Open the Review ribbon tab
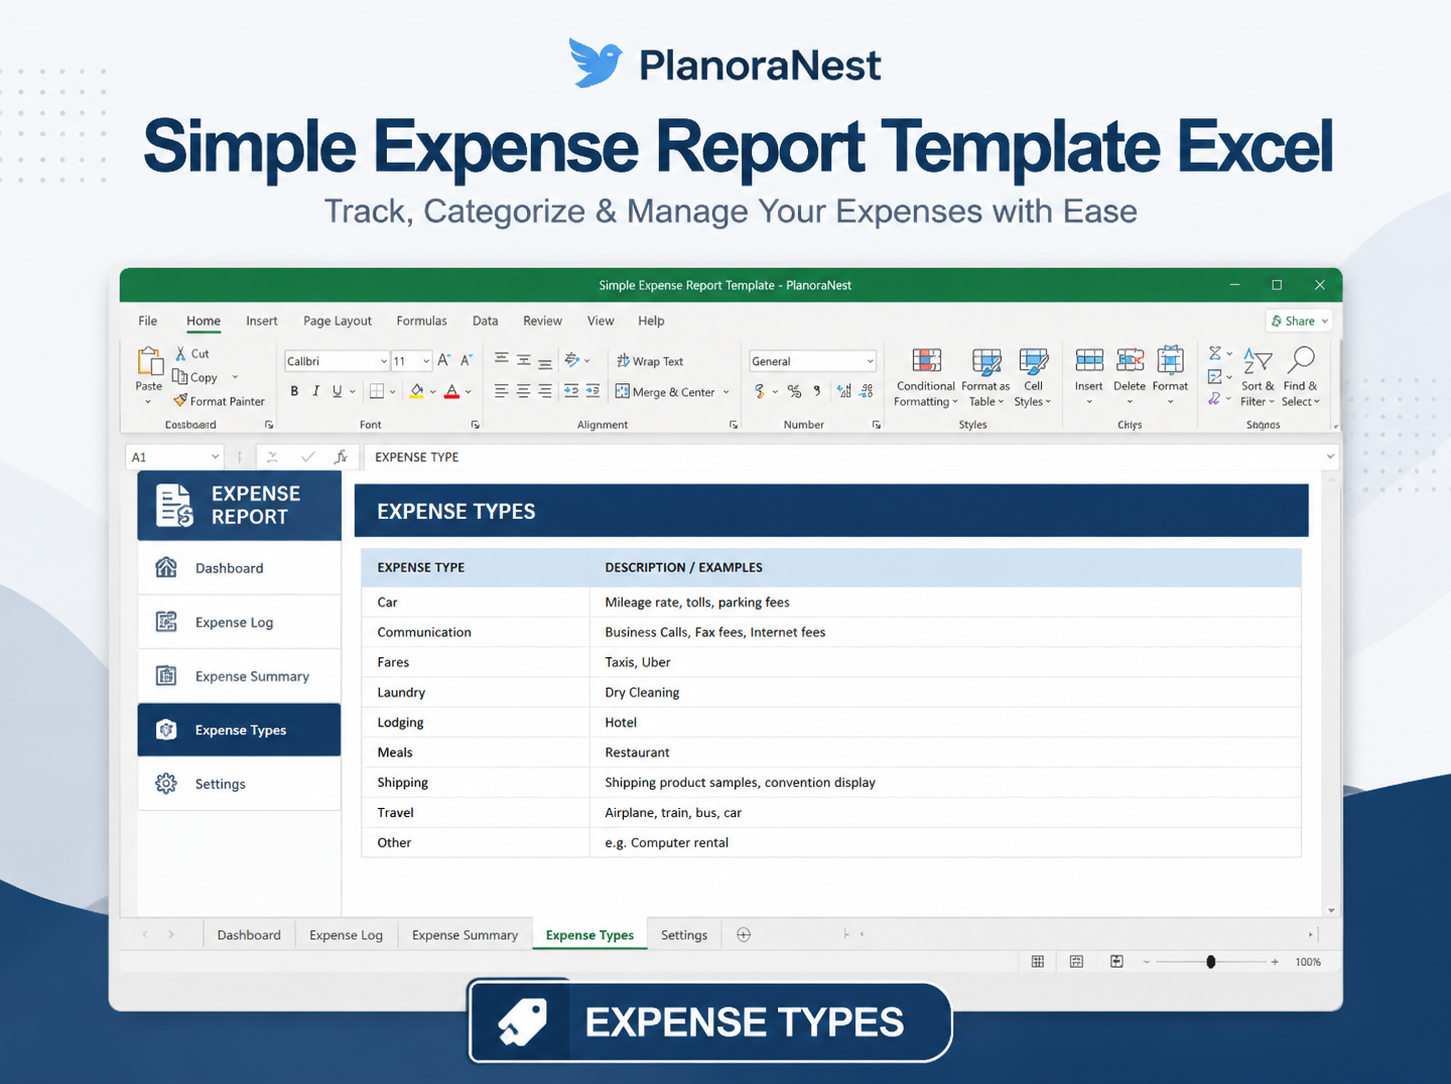The width and height of the screenshot is (1451, 1084). point(542,321)
